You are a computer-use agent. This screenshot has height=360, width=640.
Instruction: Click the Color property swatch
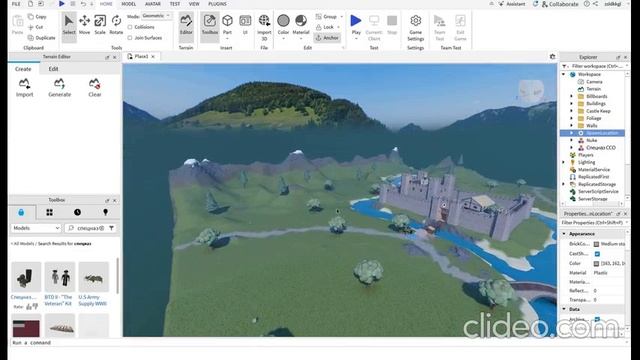596,264
